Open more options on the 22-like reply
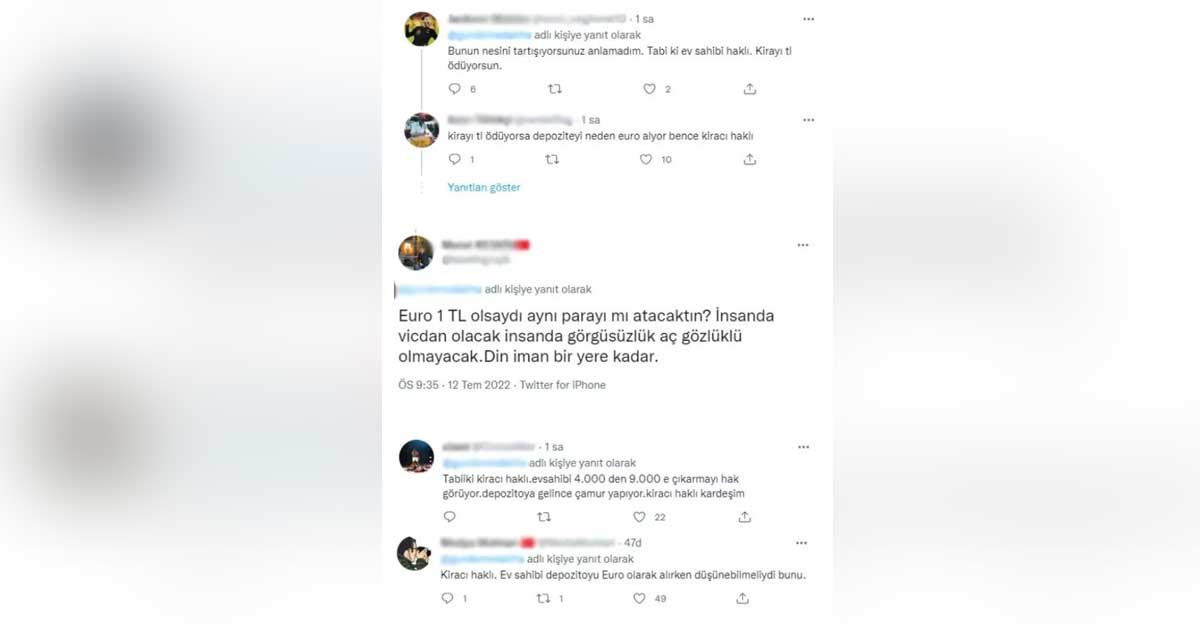 pos(803,447)
